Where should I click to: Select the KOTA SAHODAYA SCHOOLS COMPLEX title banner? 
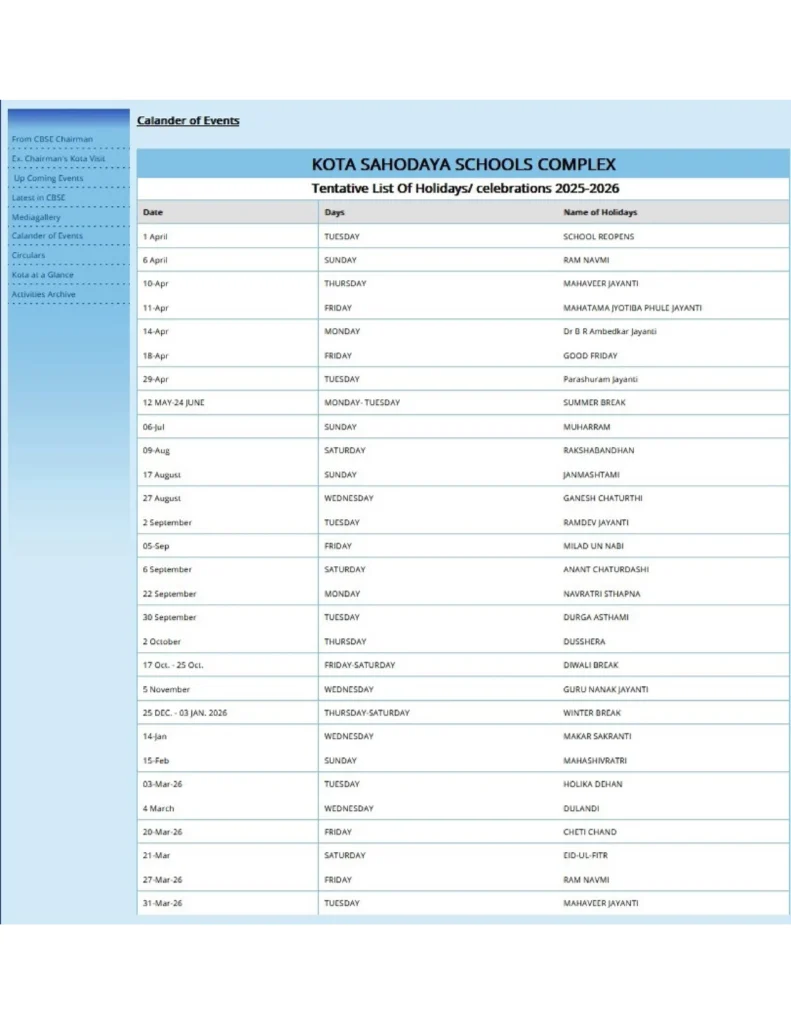463,165
